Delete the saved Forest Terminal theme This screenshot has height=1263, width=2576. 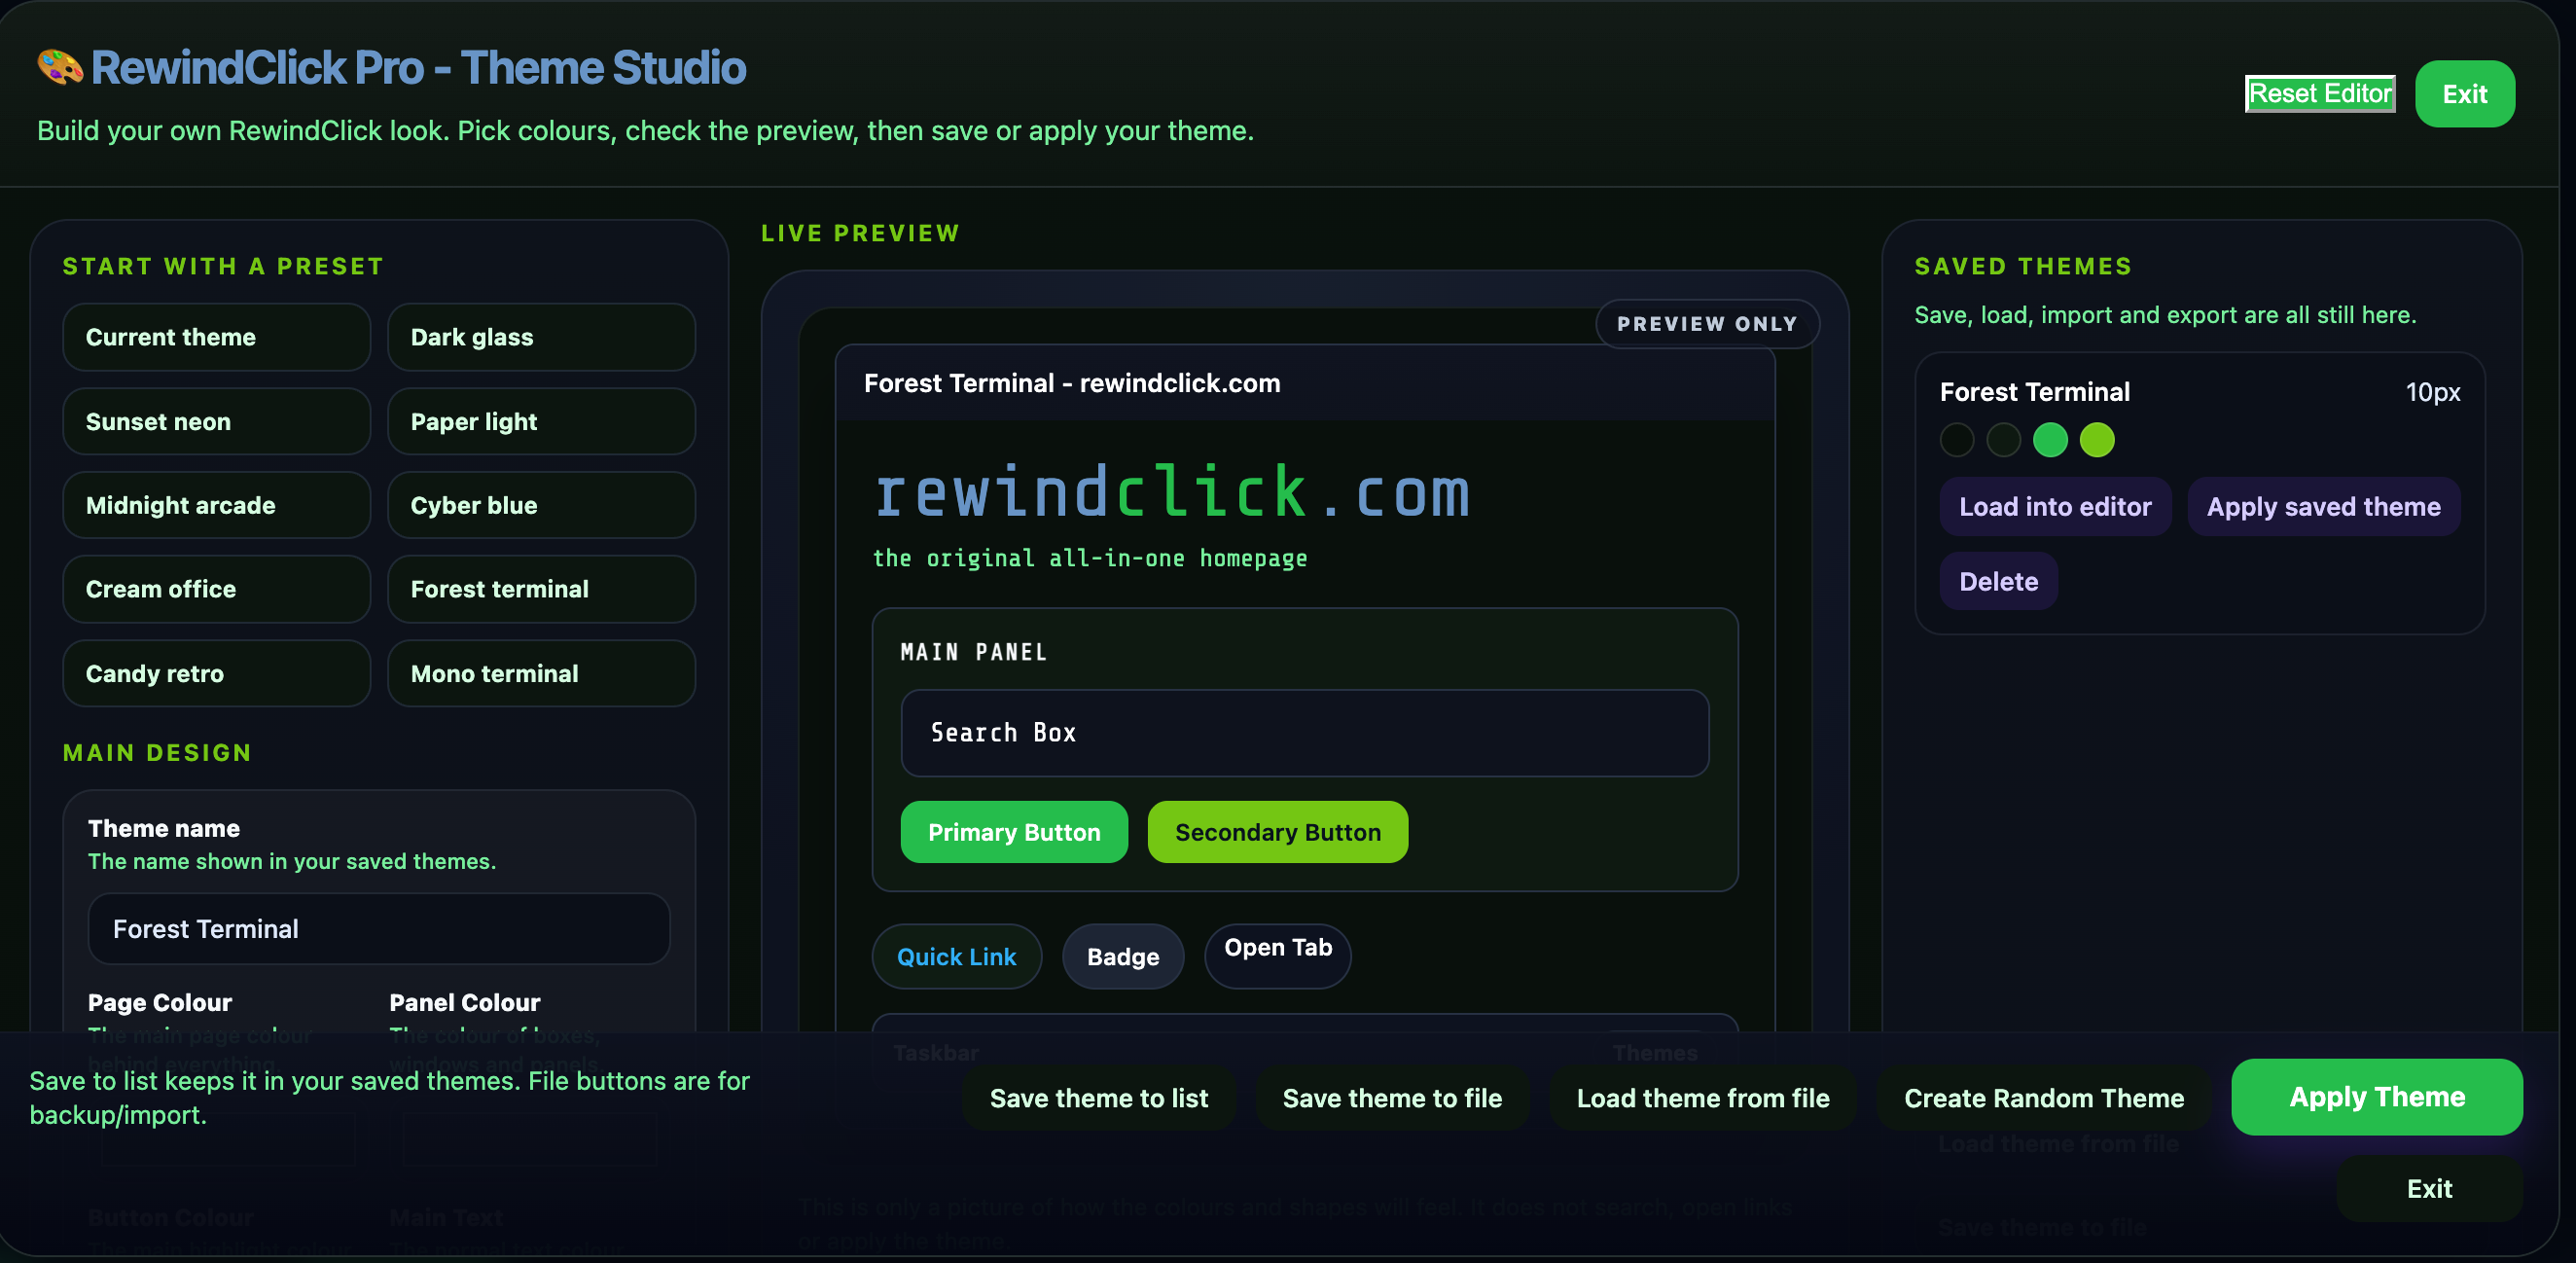click(1999, 581)
